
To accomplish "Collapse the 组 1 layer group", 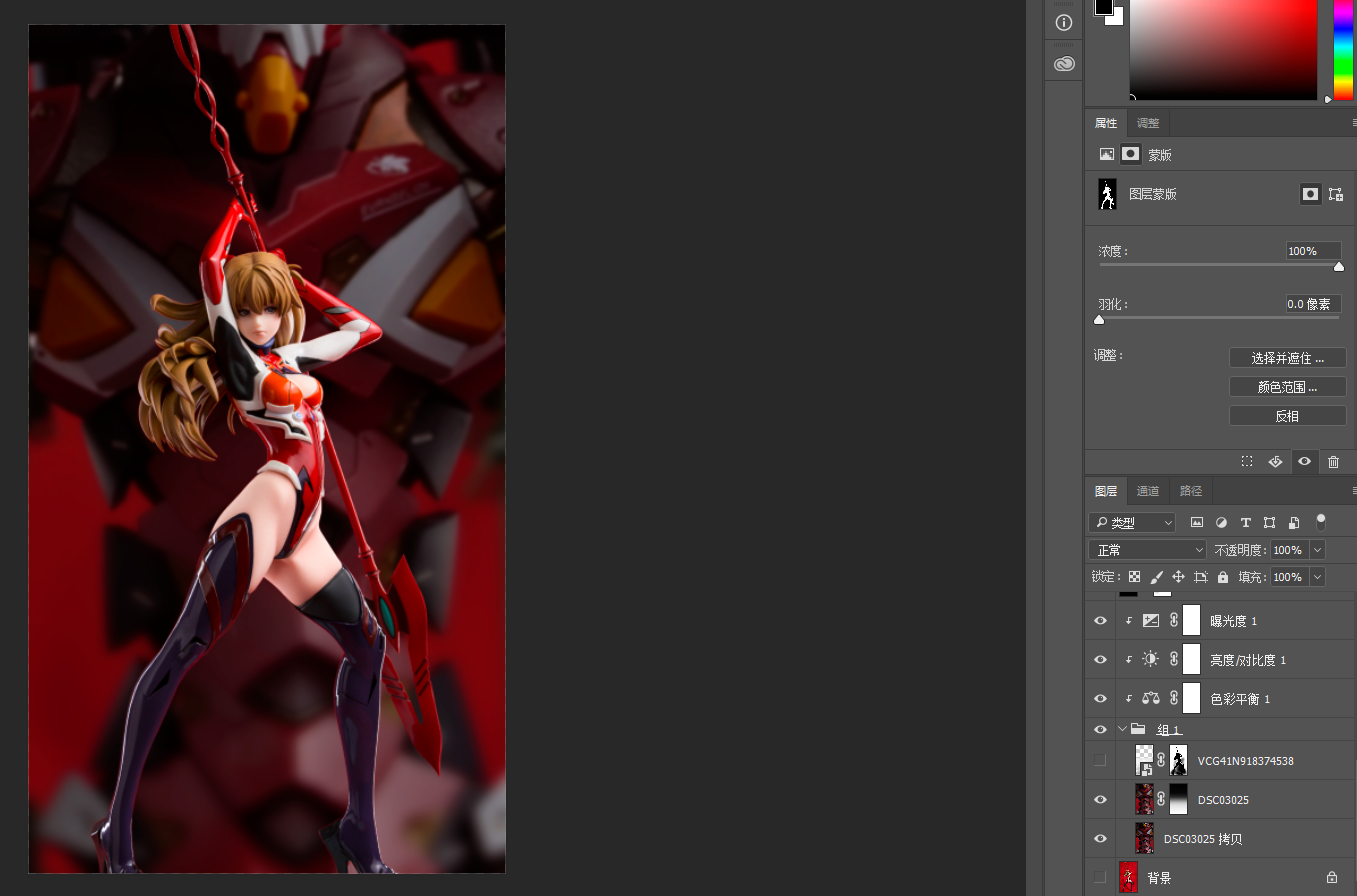I will (x=1122, y=729).
